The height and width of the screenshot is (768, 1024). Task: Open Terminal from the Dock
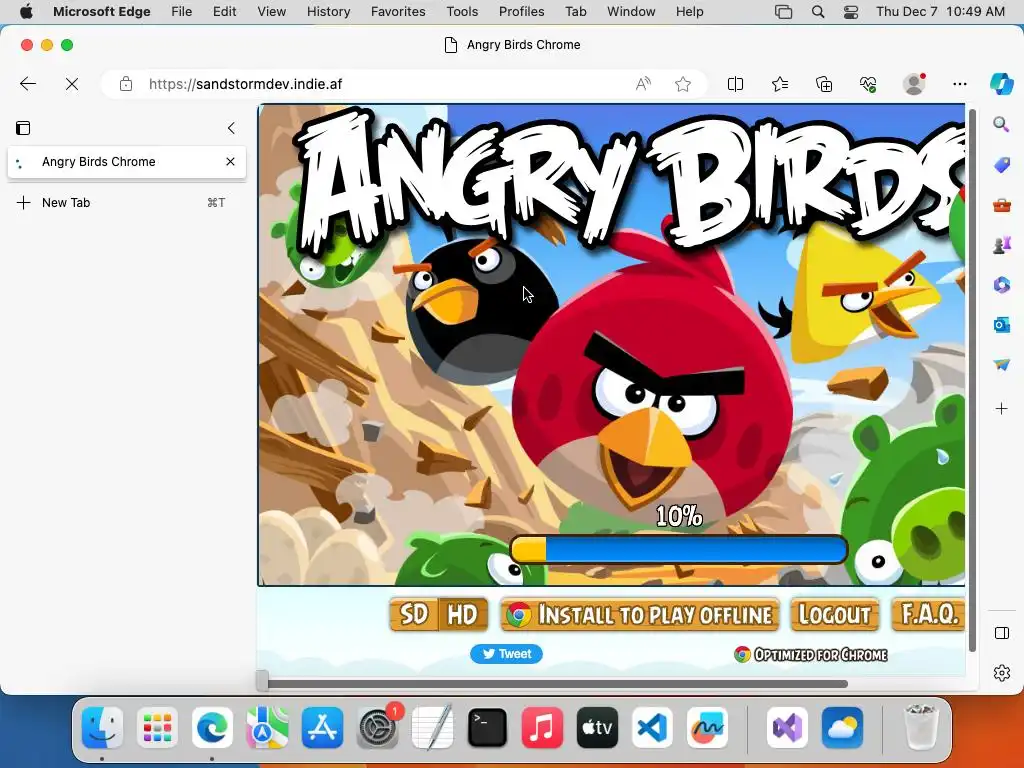tap(487, 727)
